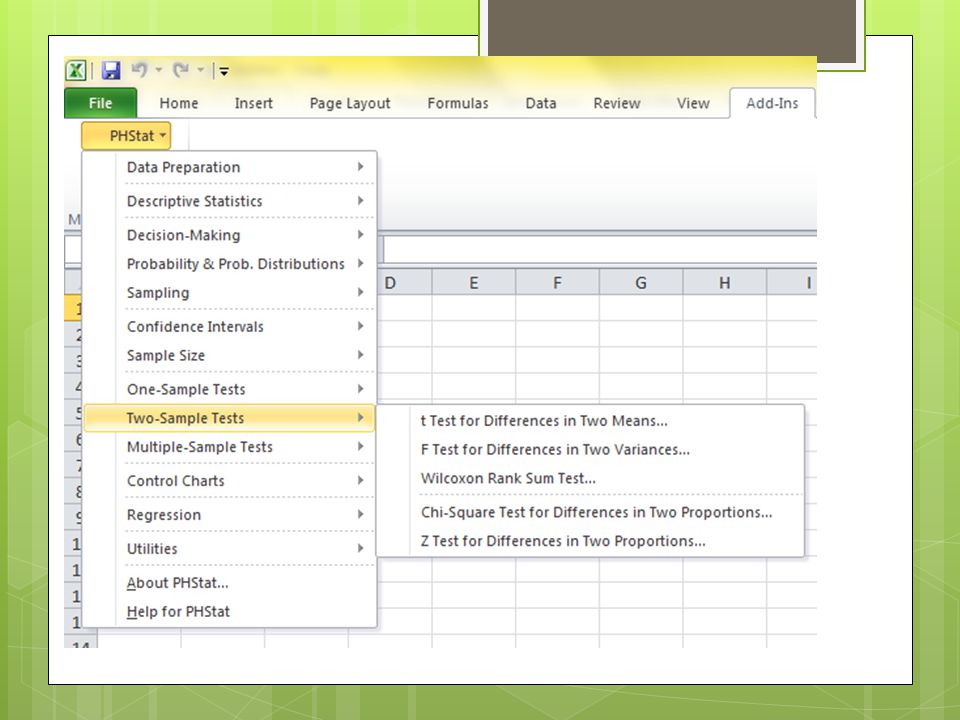Choose Chi-Square Test for Differences in Two Proportions
Viewport: 960px width, 720px height.
(590, 512)
